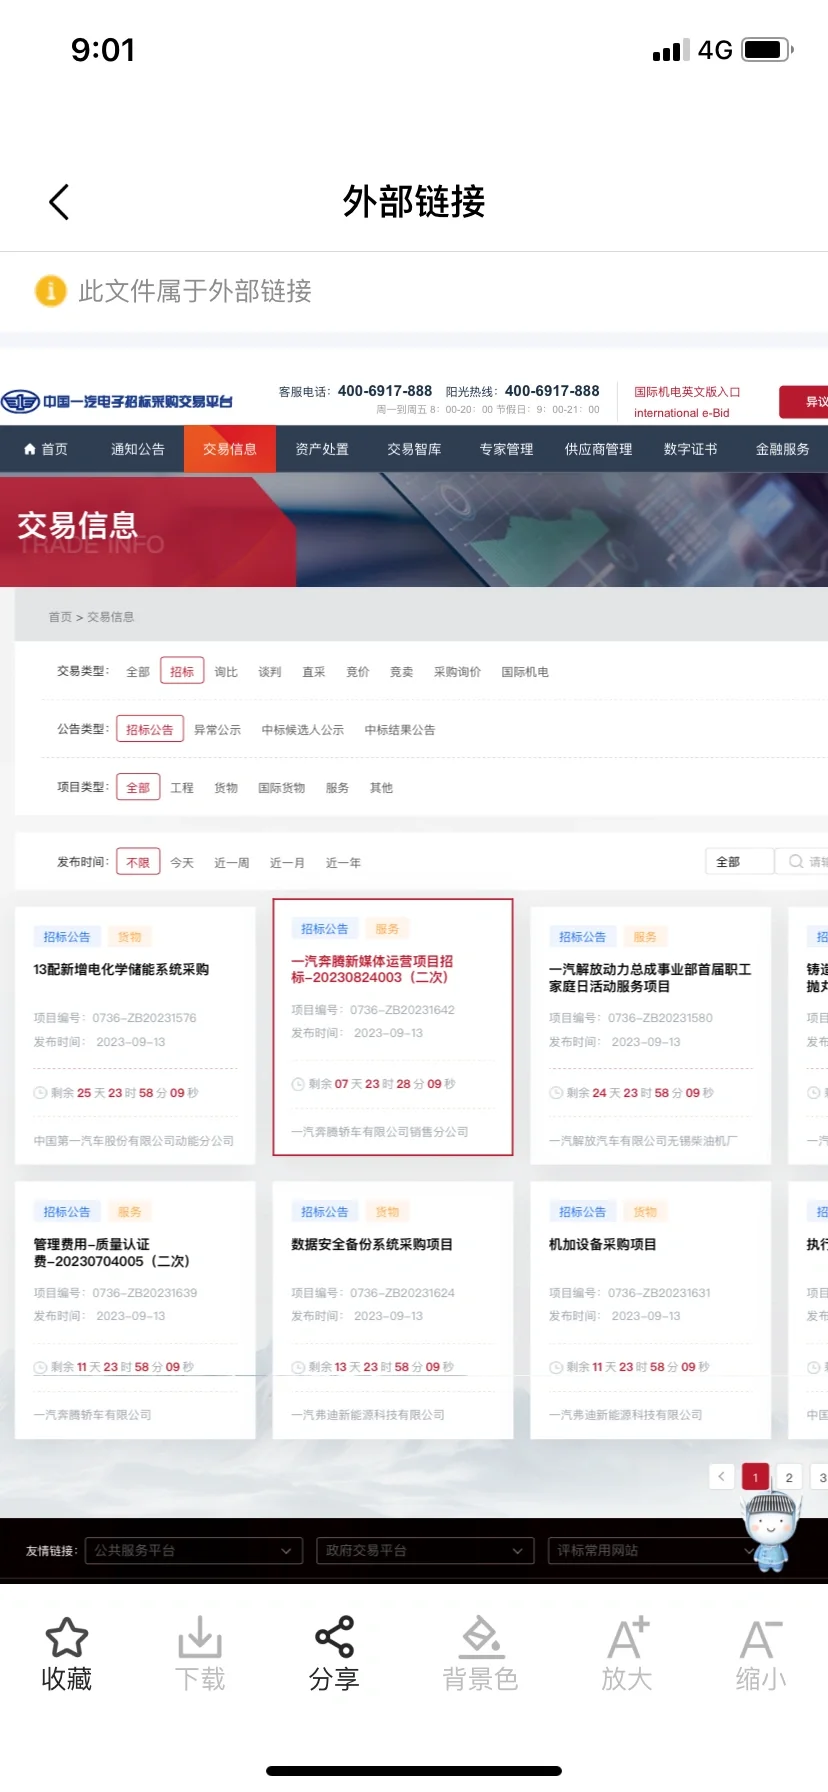Open 数据安全备份系统采购项目 card
Viewport: 828px width, 1792px height.
pyautogui.click(x=393, y=1310)
